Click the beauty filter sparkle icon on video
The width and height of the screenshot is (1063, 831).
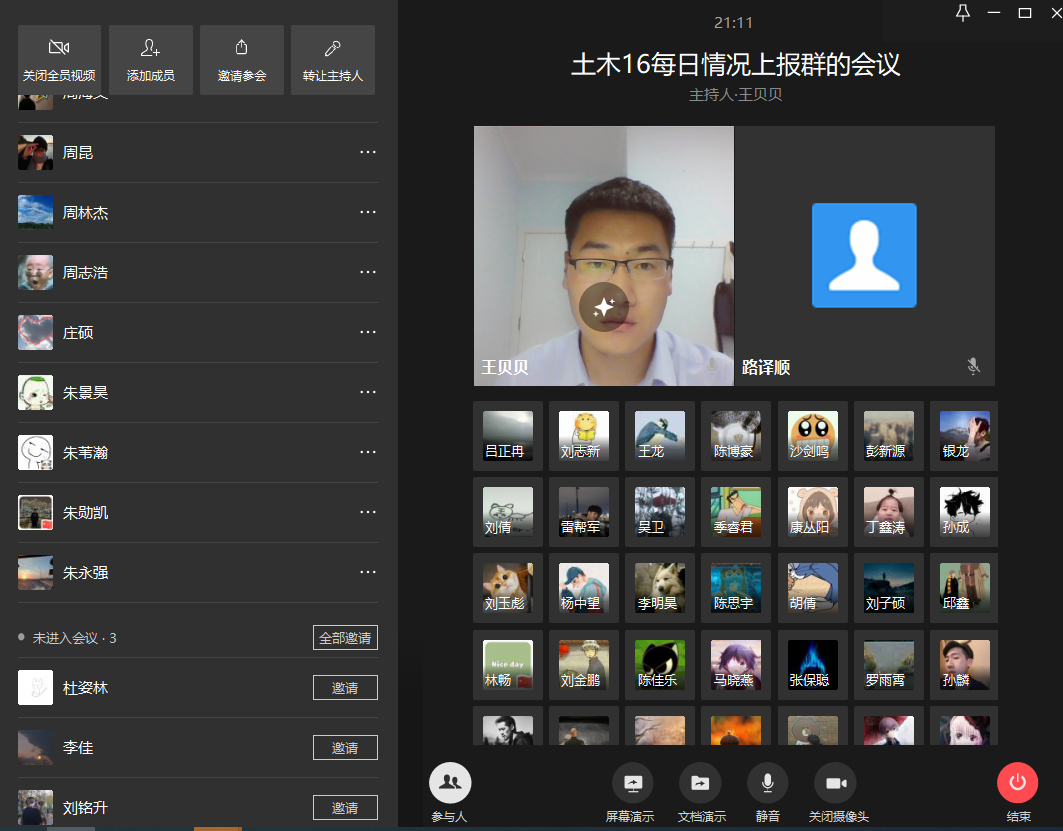(603, 306)
